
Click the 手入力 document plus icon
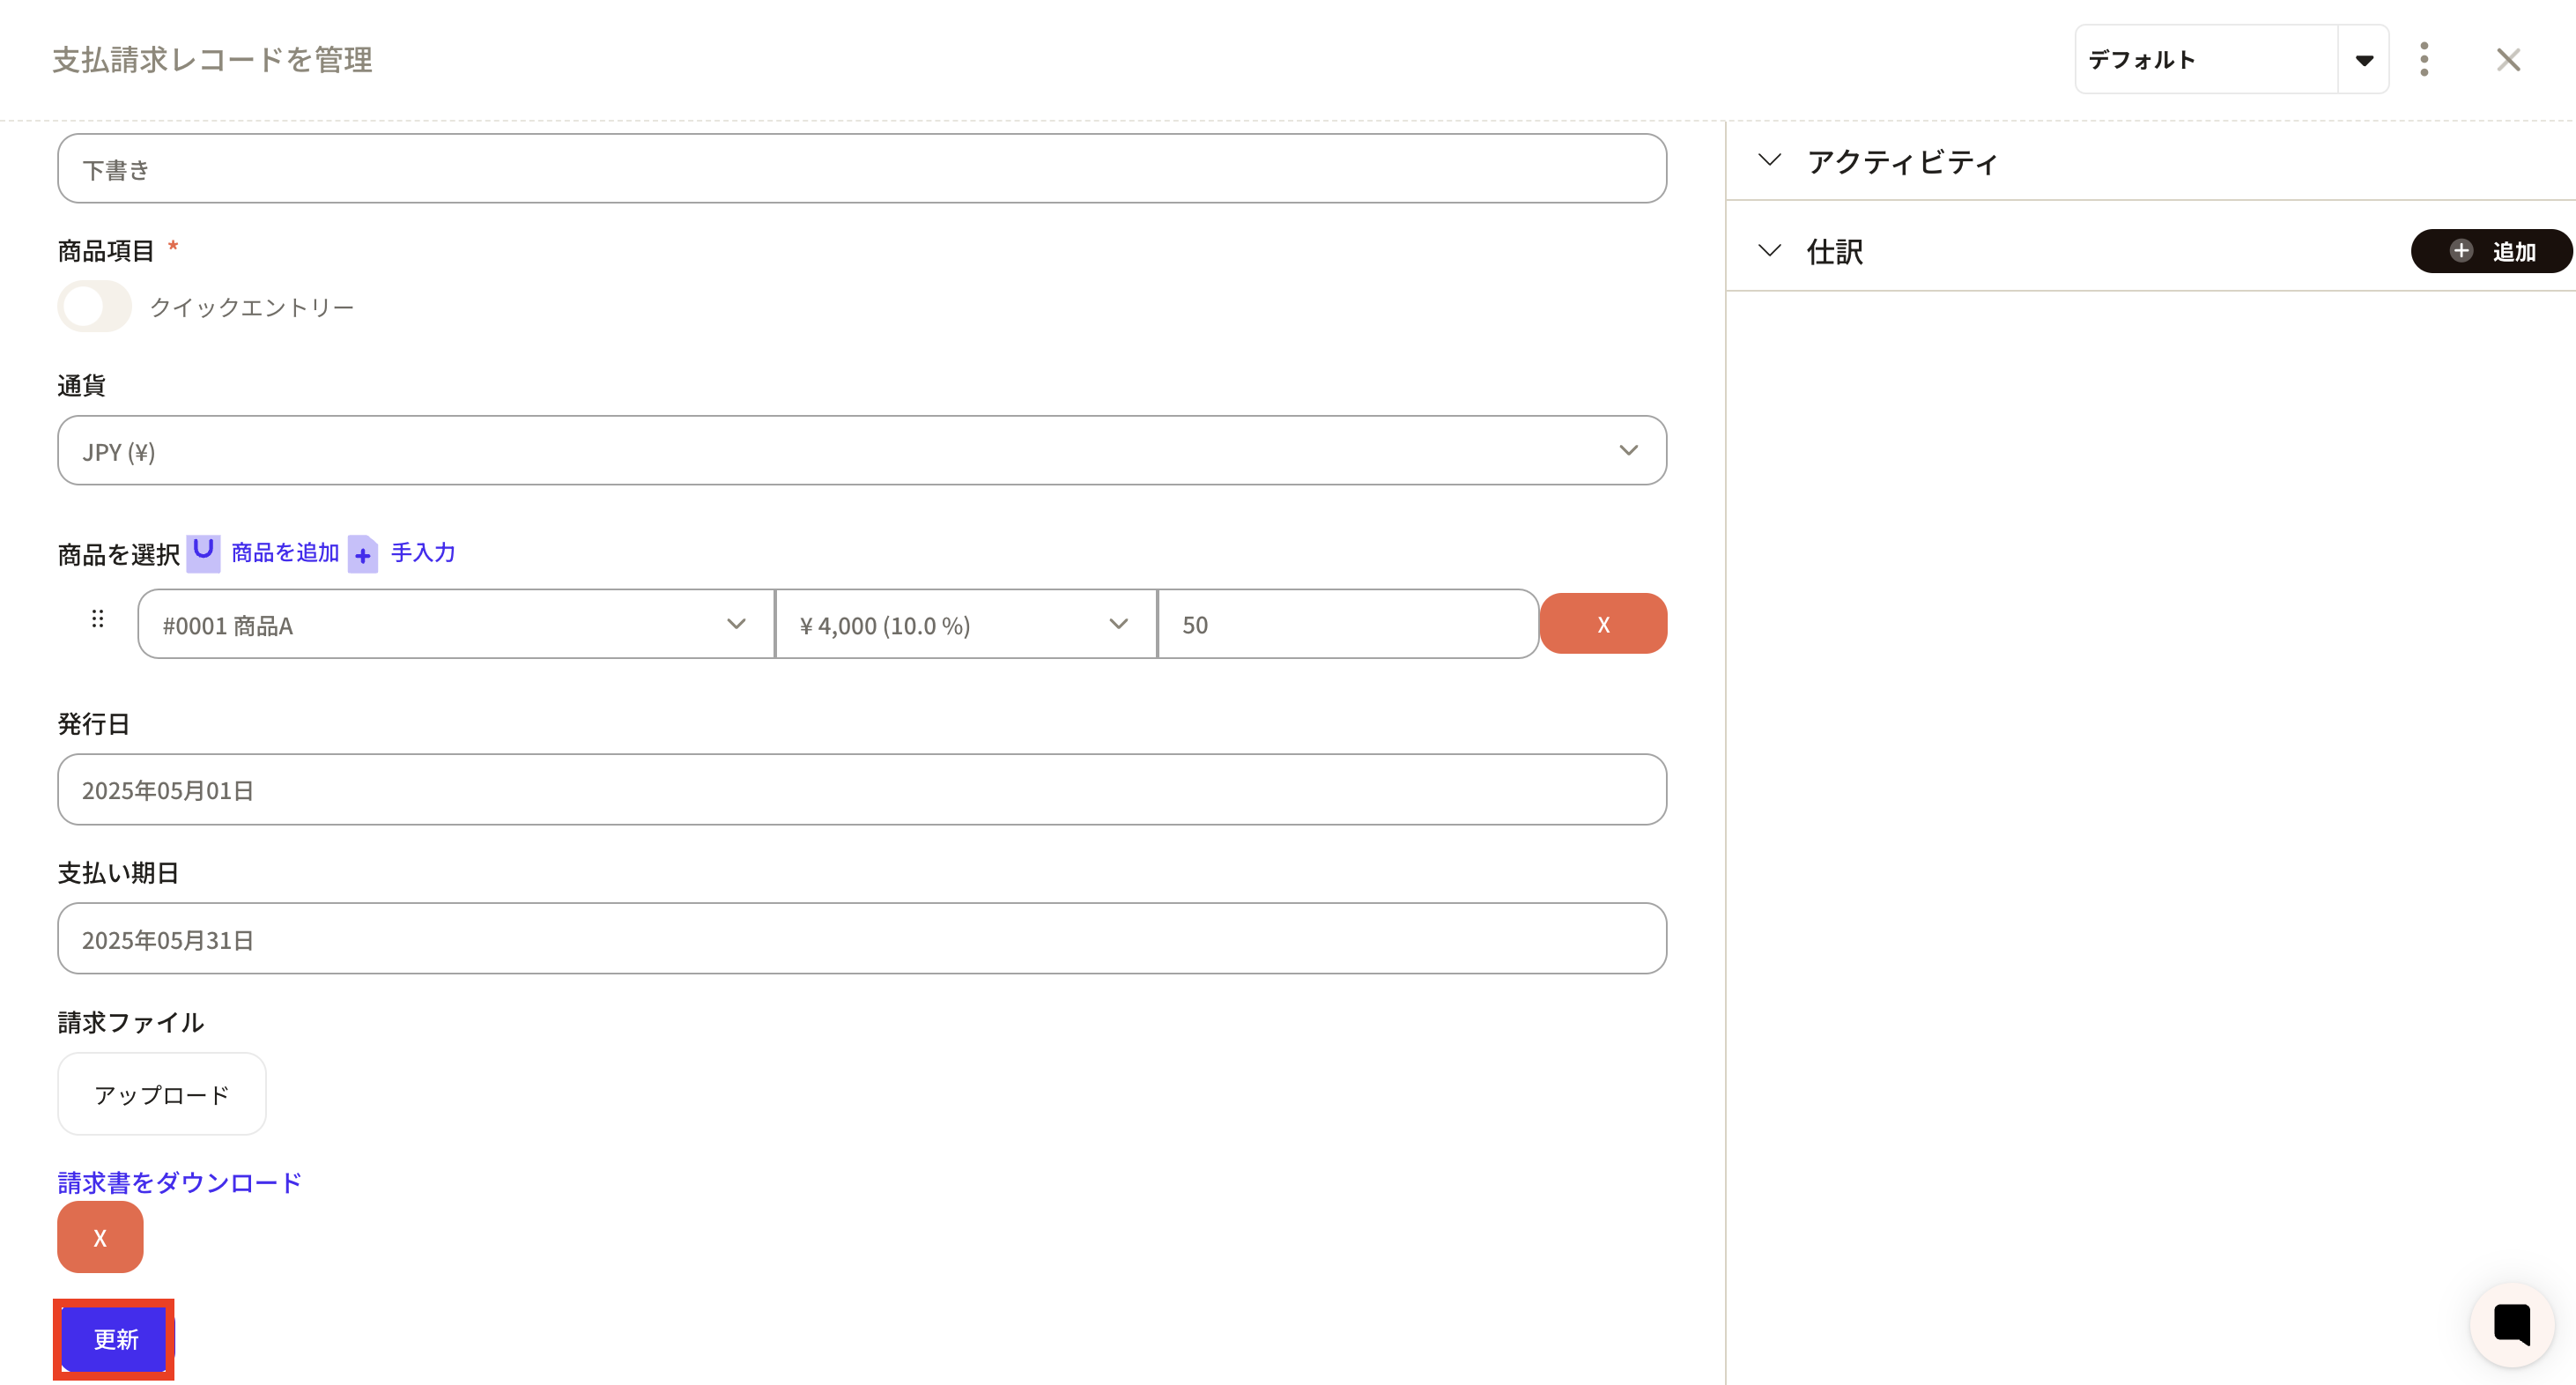pos(363,554)
